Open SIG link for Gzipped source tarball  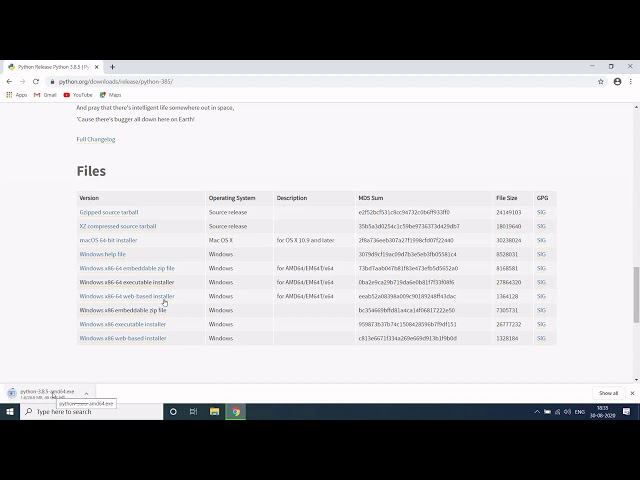click(541, 212)
